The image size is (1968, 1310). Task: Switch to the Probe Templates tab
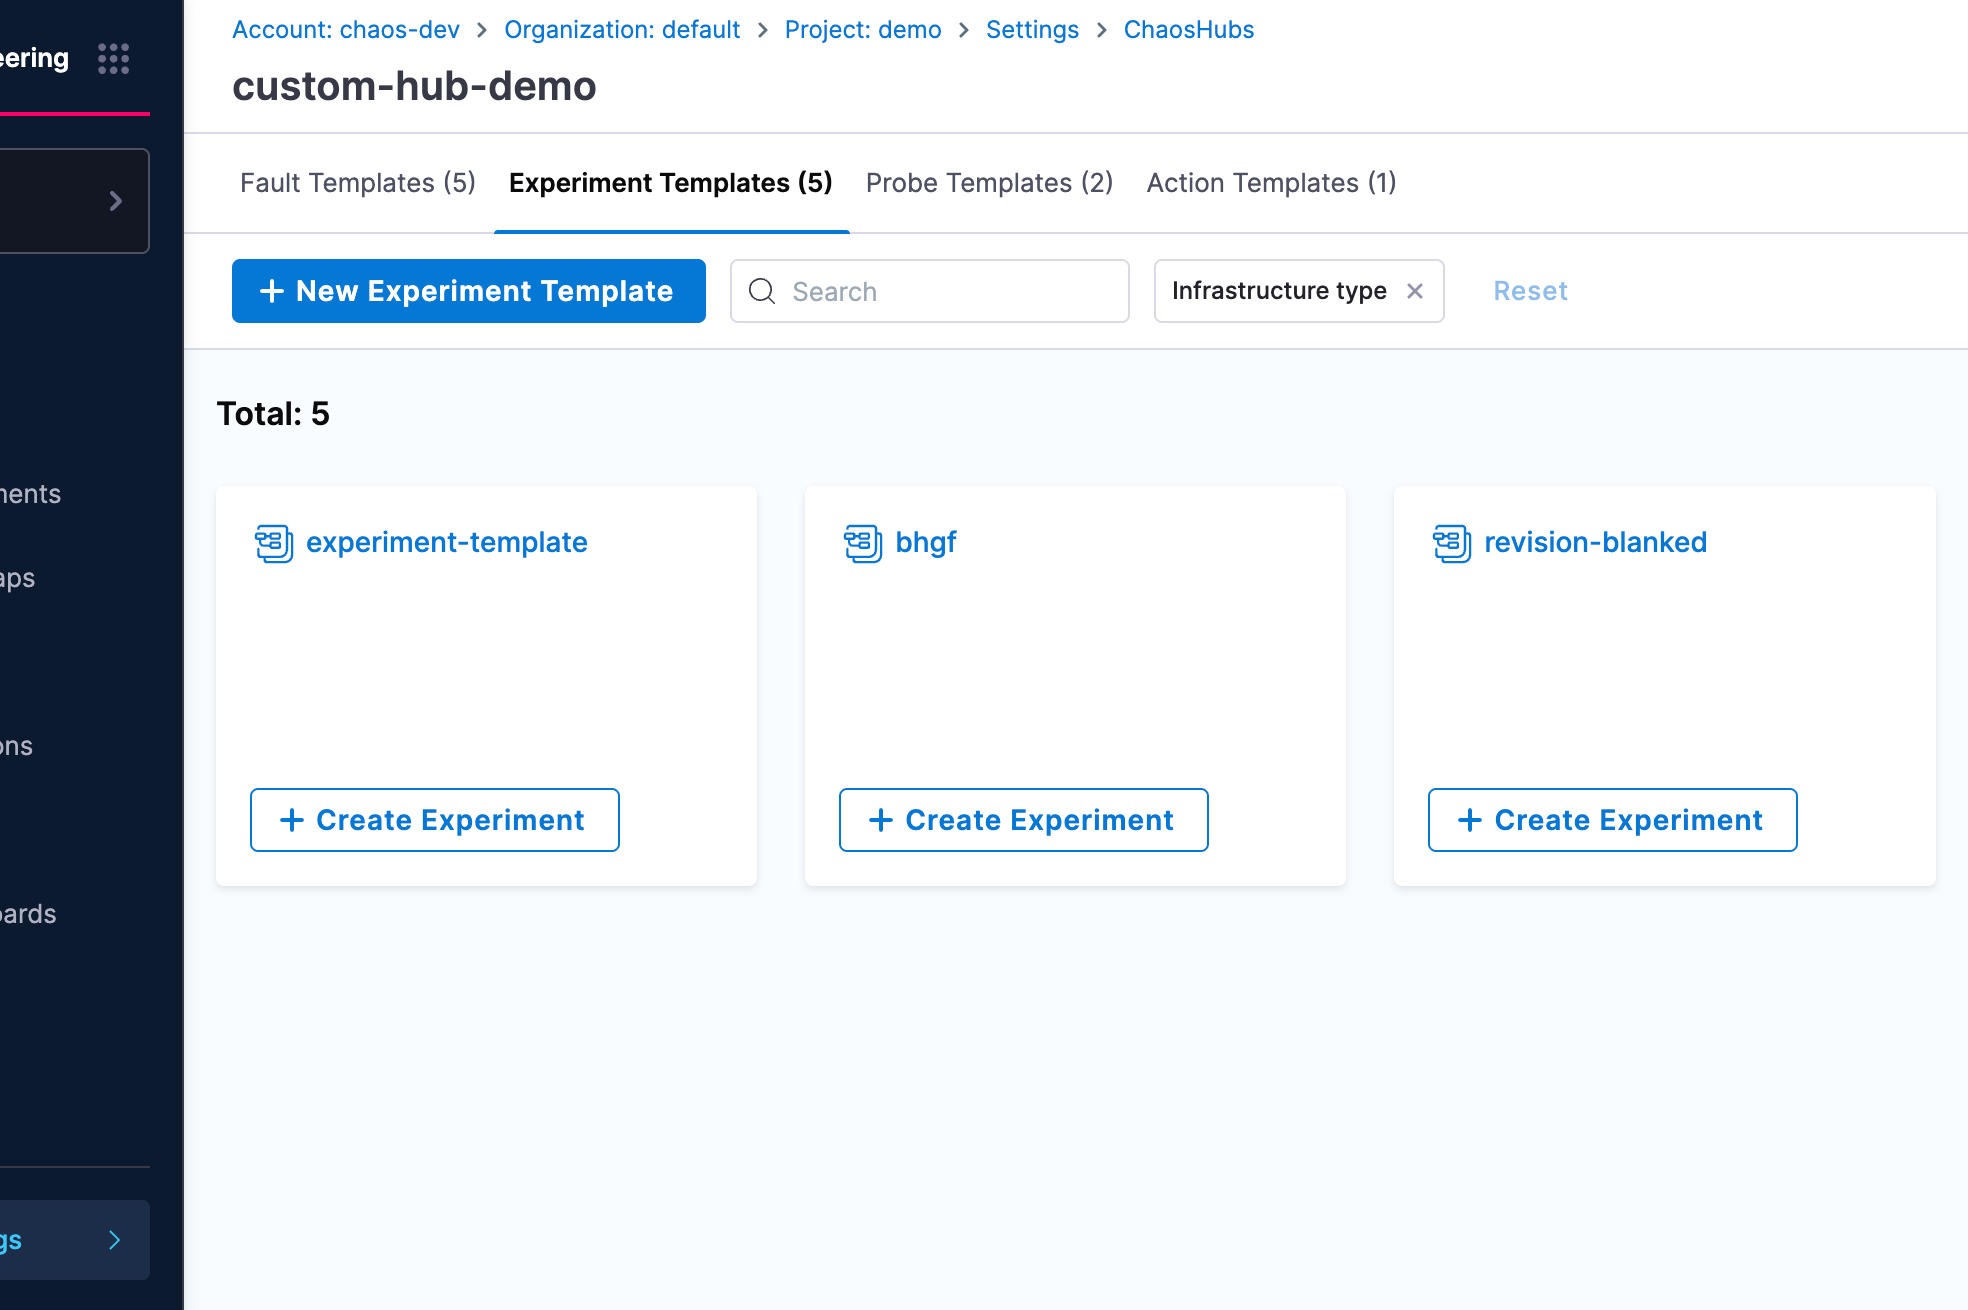[x=988, y=183]
